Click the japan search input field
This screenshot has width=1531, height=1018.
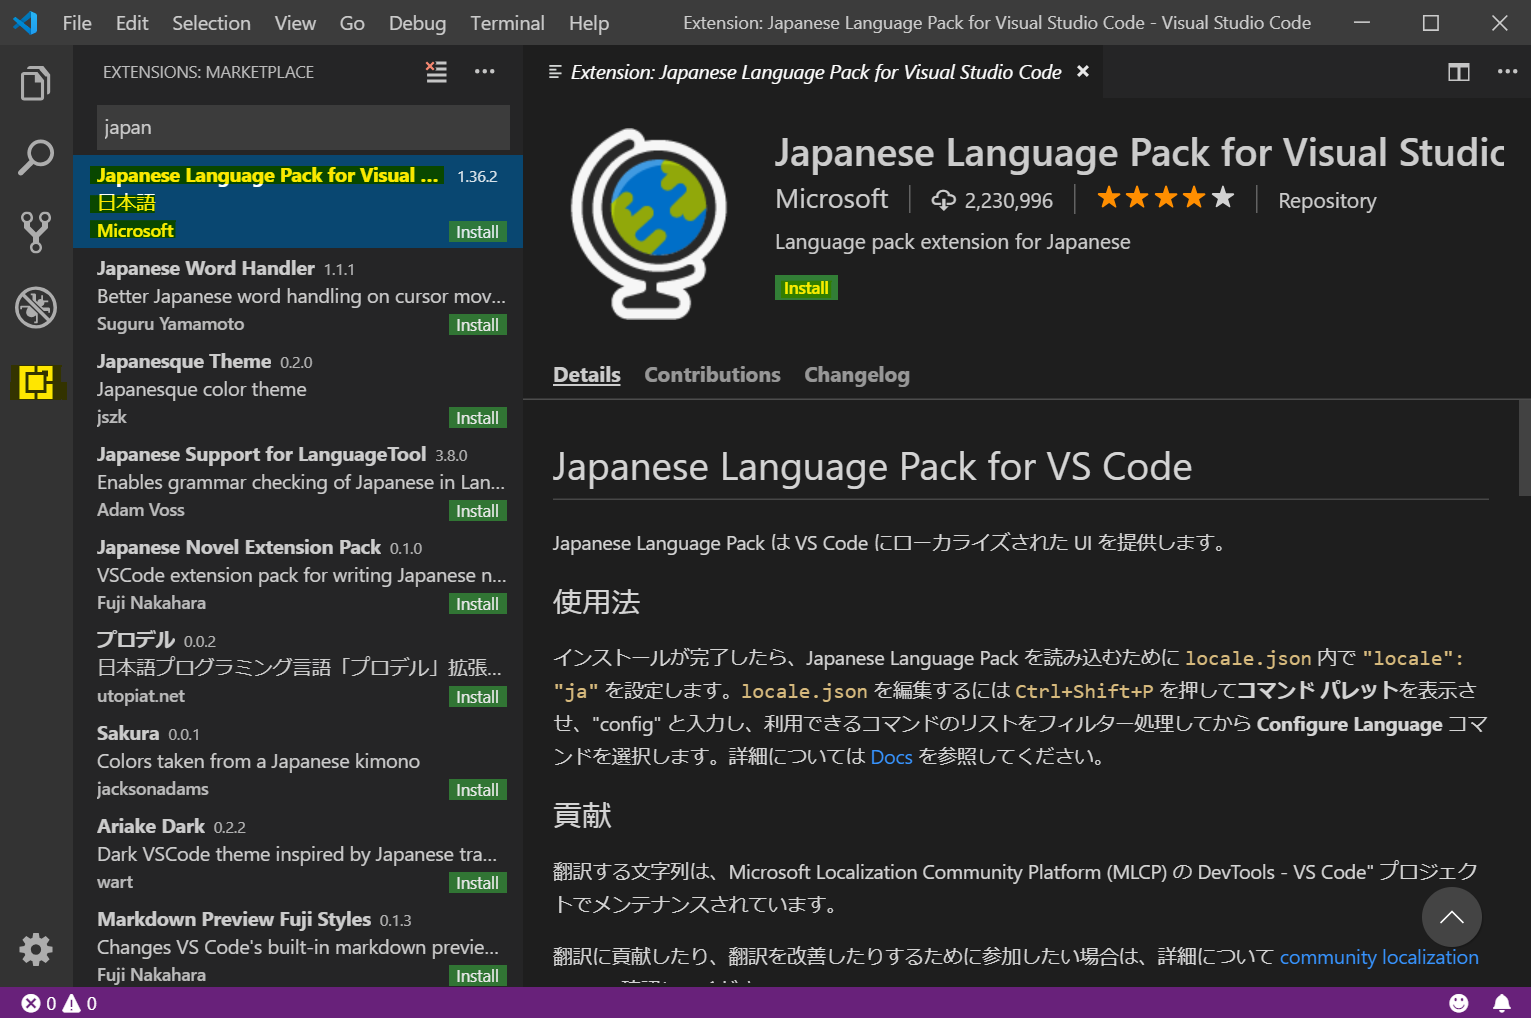(302, 127)
